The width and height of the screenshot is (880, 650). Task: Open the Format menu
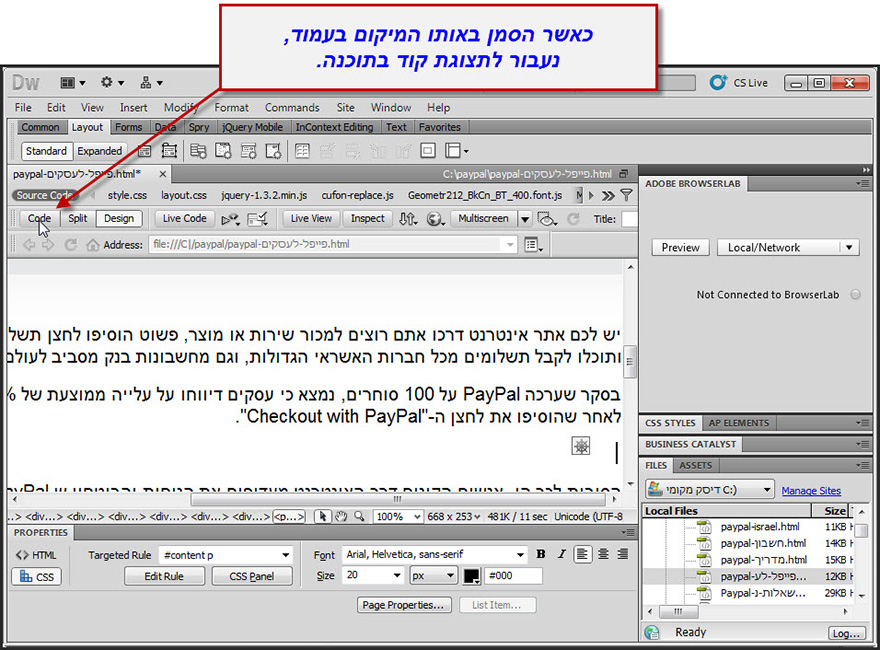[x=231, y=107]
